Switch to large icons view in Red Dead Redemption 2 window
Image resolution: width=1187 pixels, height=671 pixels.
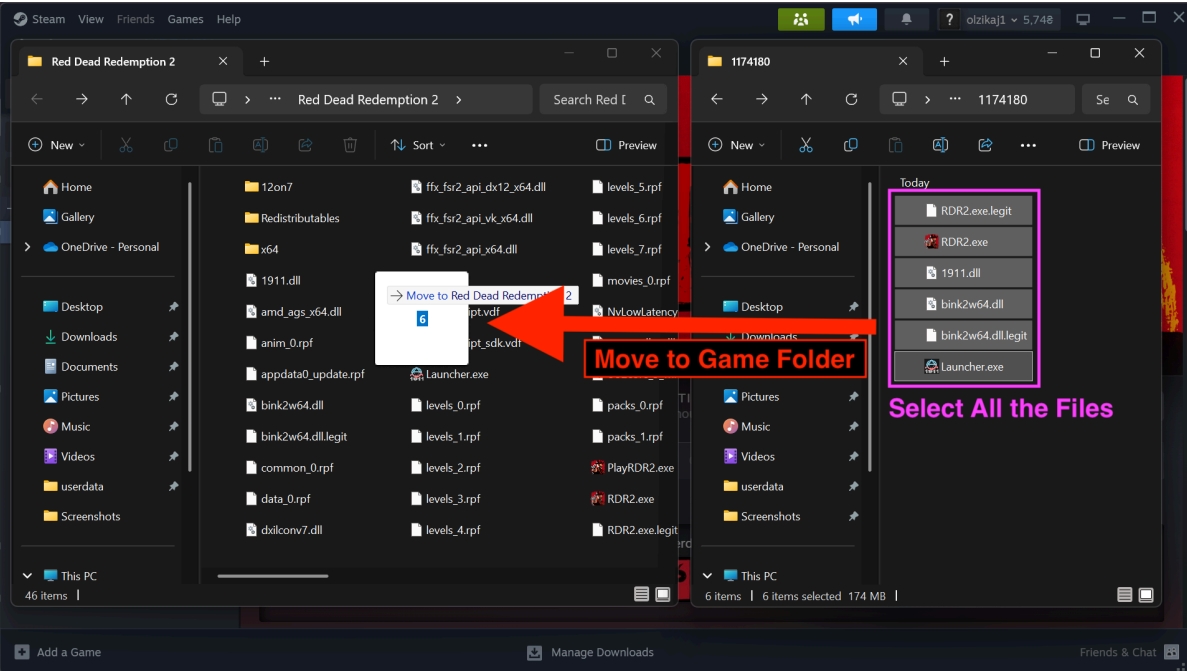[663, 595]
